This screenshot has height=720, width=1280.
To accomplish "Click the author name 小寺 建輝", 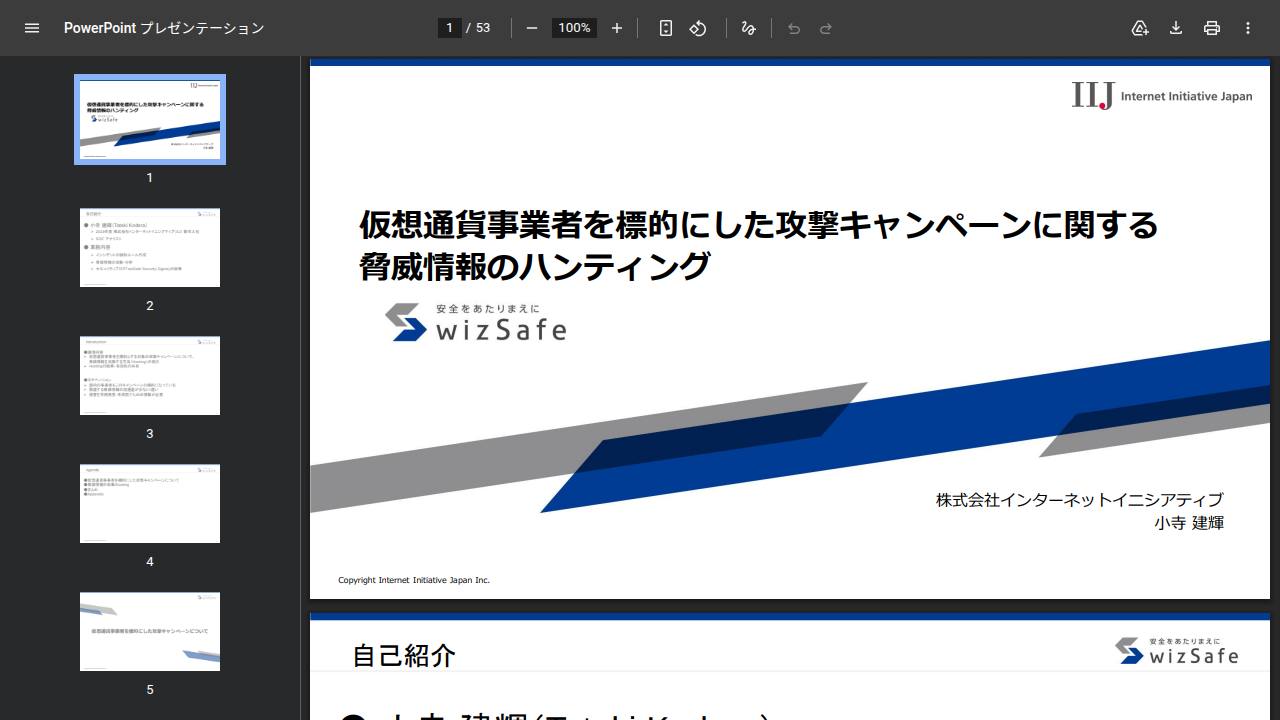I will 1189,523.
